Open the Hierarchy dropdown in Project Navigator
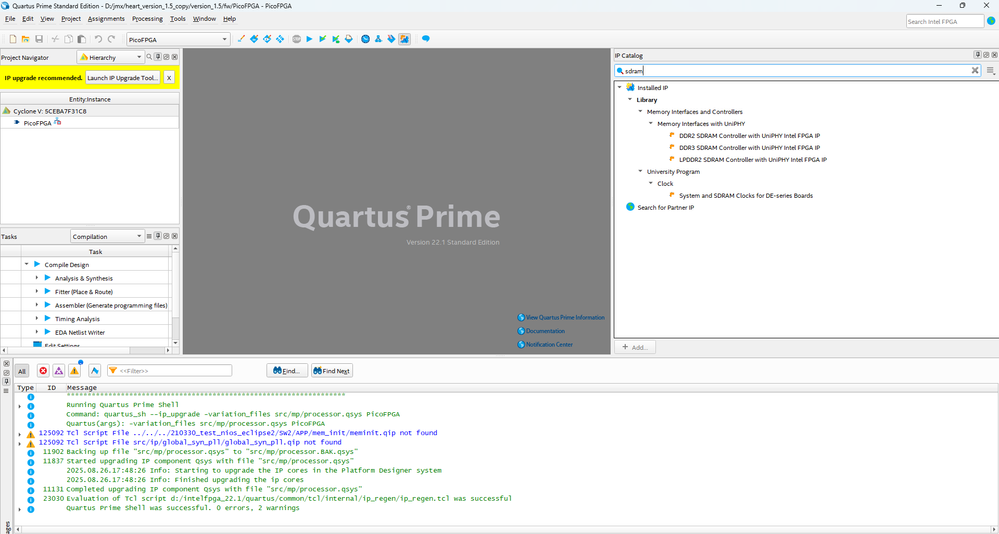 click(x=111, y=57)
